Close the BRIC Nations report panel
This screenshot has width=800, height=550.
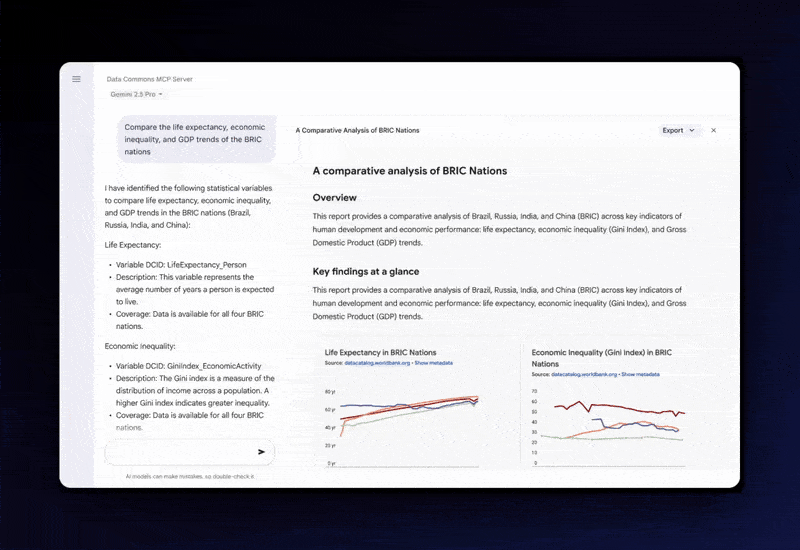tap(713, 130)
